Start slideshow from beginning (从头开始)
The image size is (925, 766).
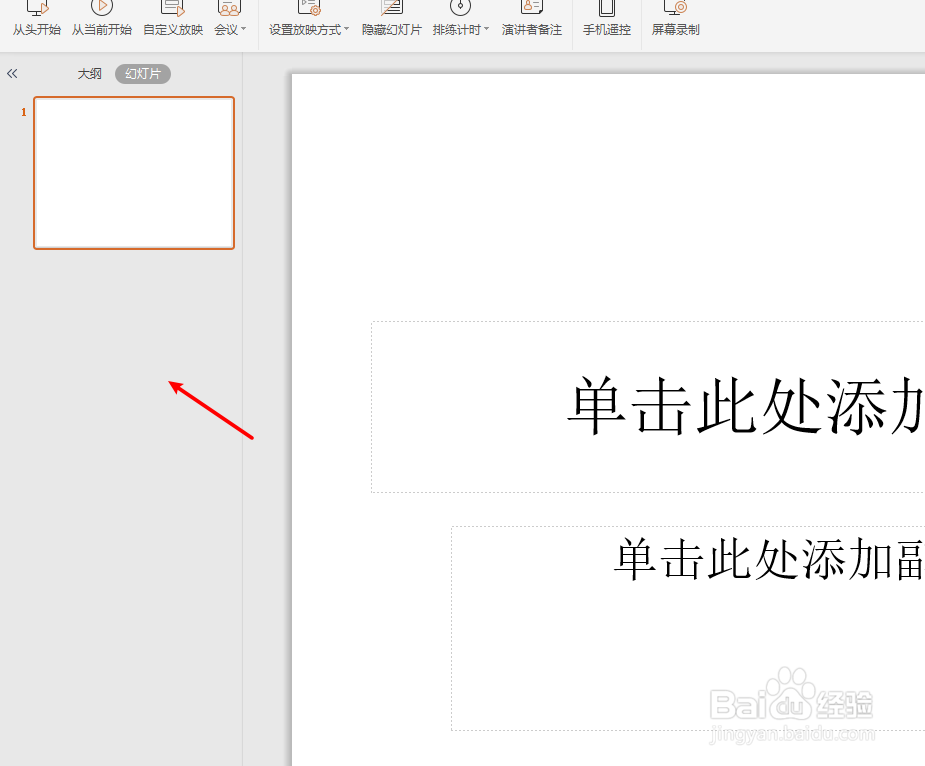click(37, 19)
